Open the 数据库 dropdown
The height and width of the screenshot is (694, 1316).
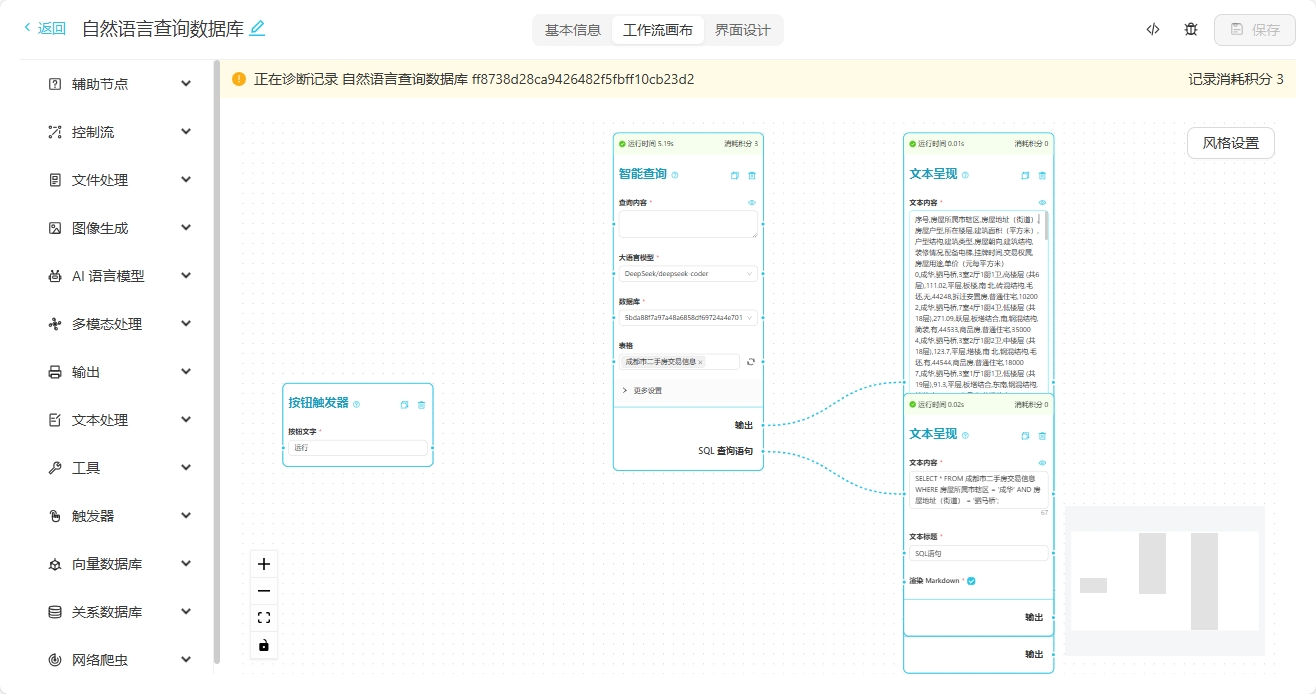click(688, 318)
